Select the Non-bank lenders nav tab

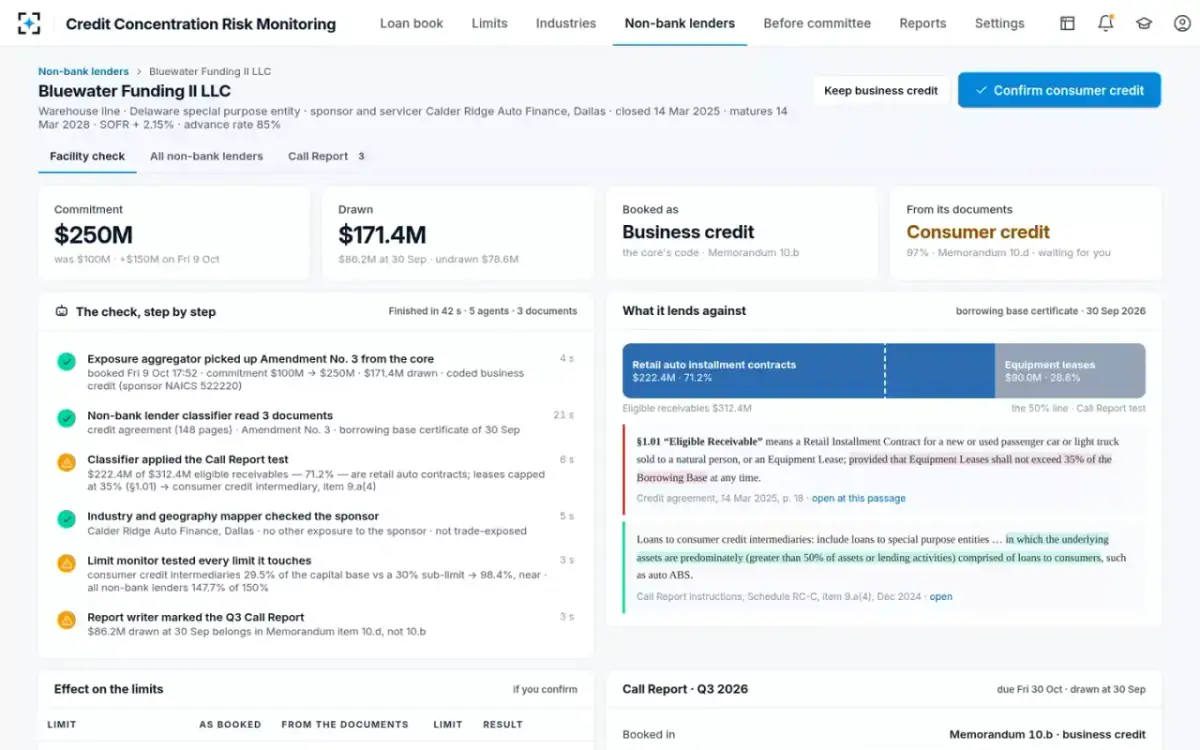tap(680, 23)
